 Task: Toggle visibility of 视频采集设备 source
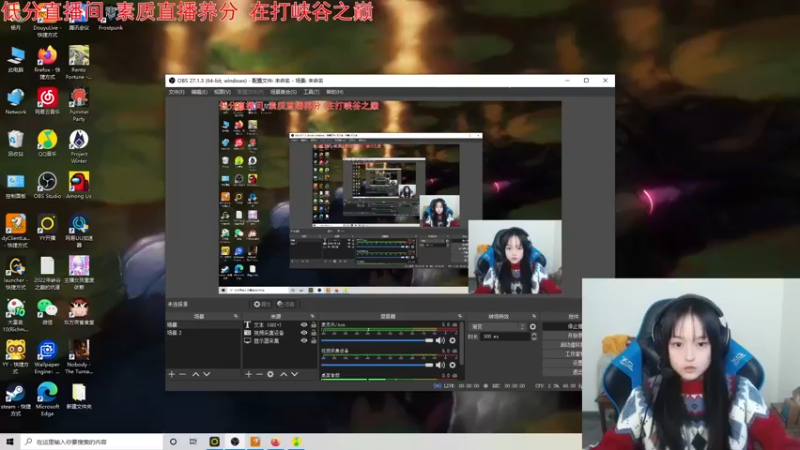click(304, 333)
